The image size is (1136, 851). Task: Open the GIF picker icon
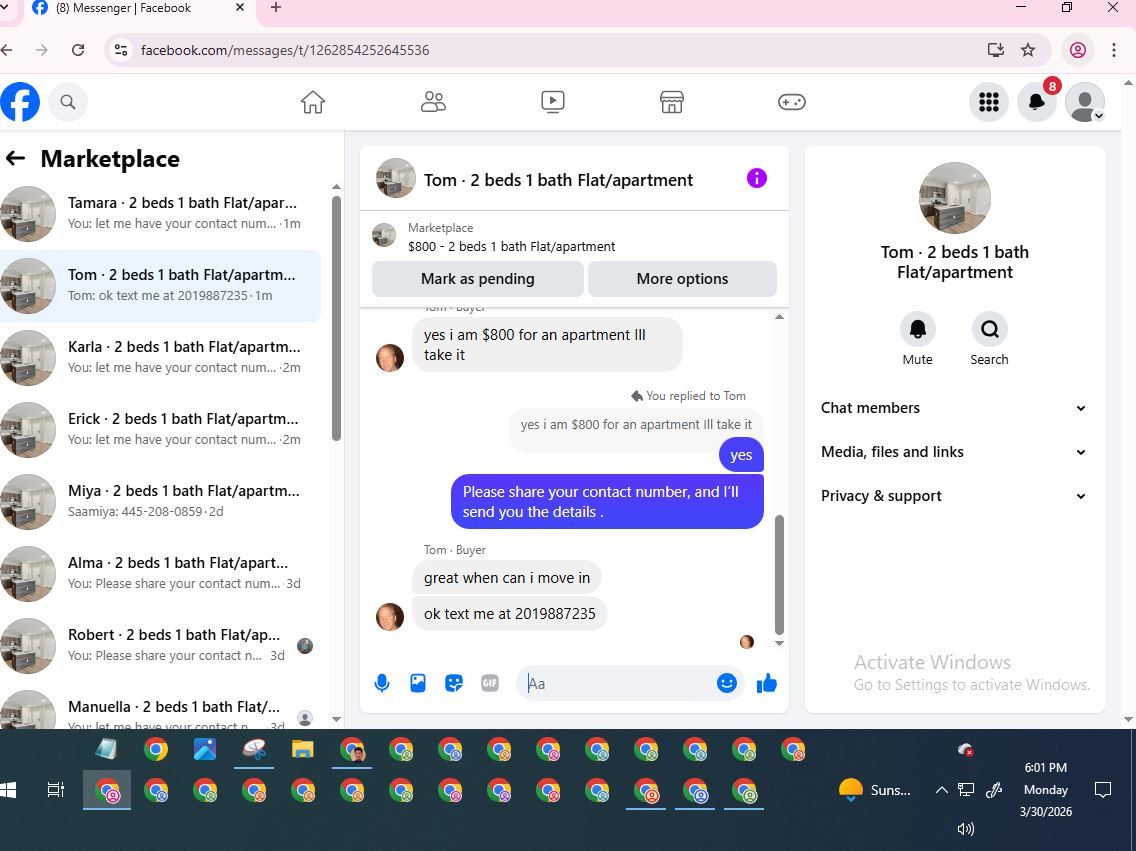point(490,683)
